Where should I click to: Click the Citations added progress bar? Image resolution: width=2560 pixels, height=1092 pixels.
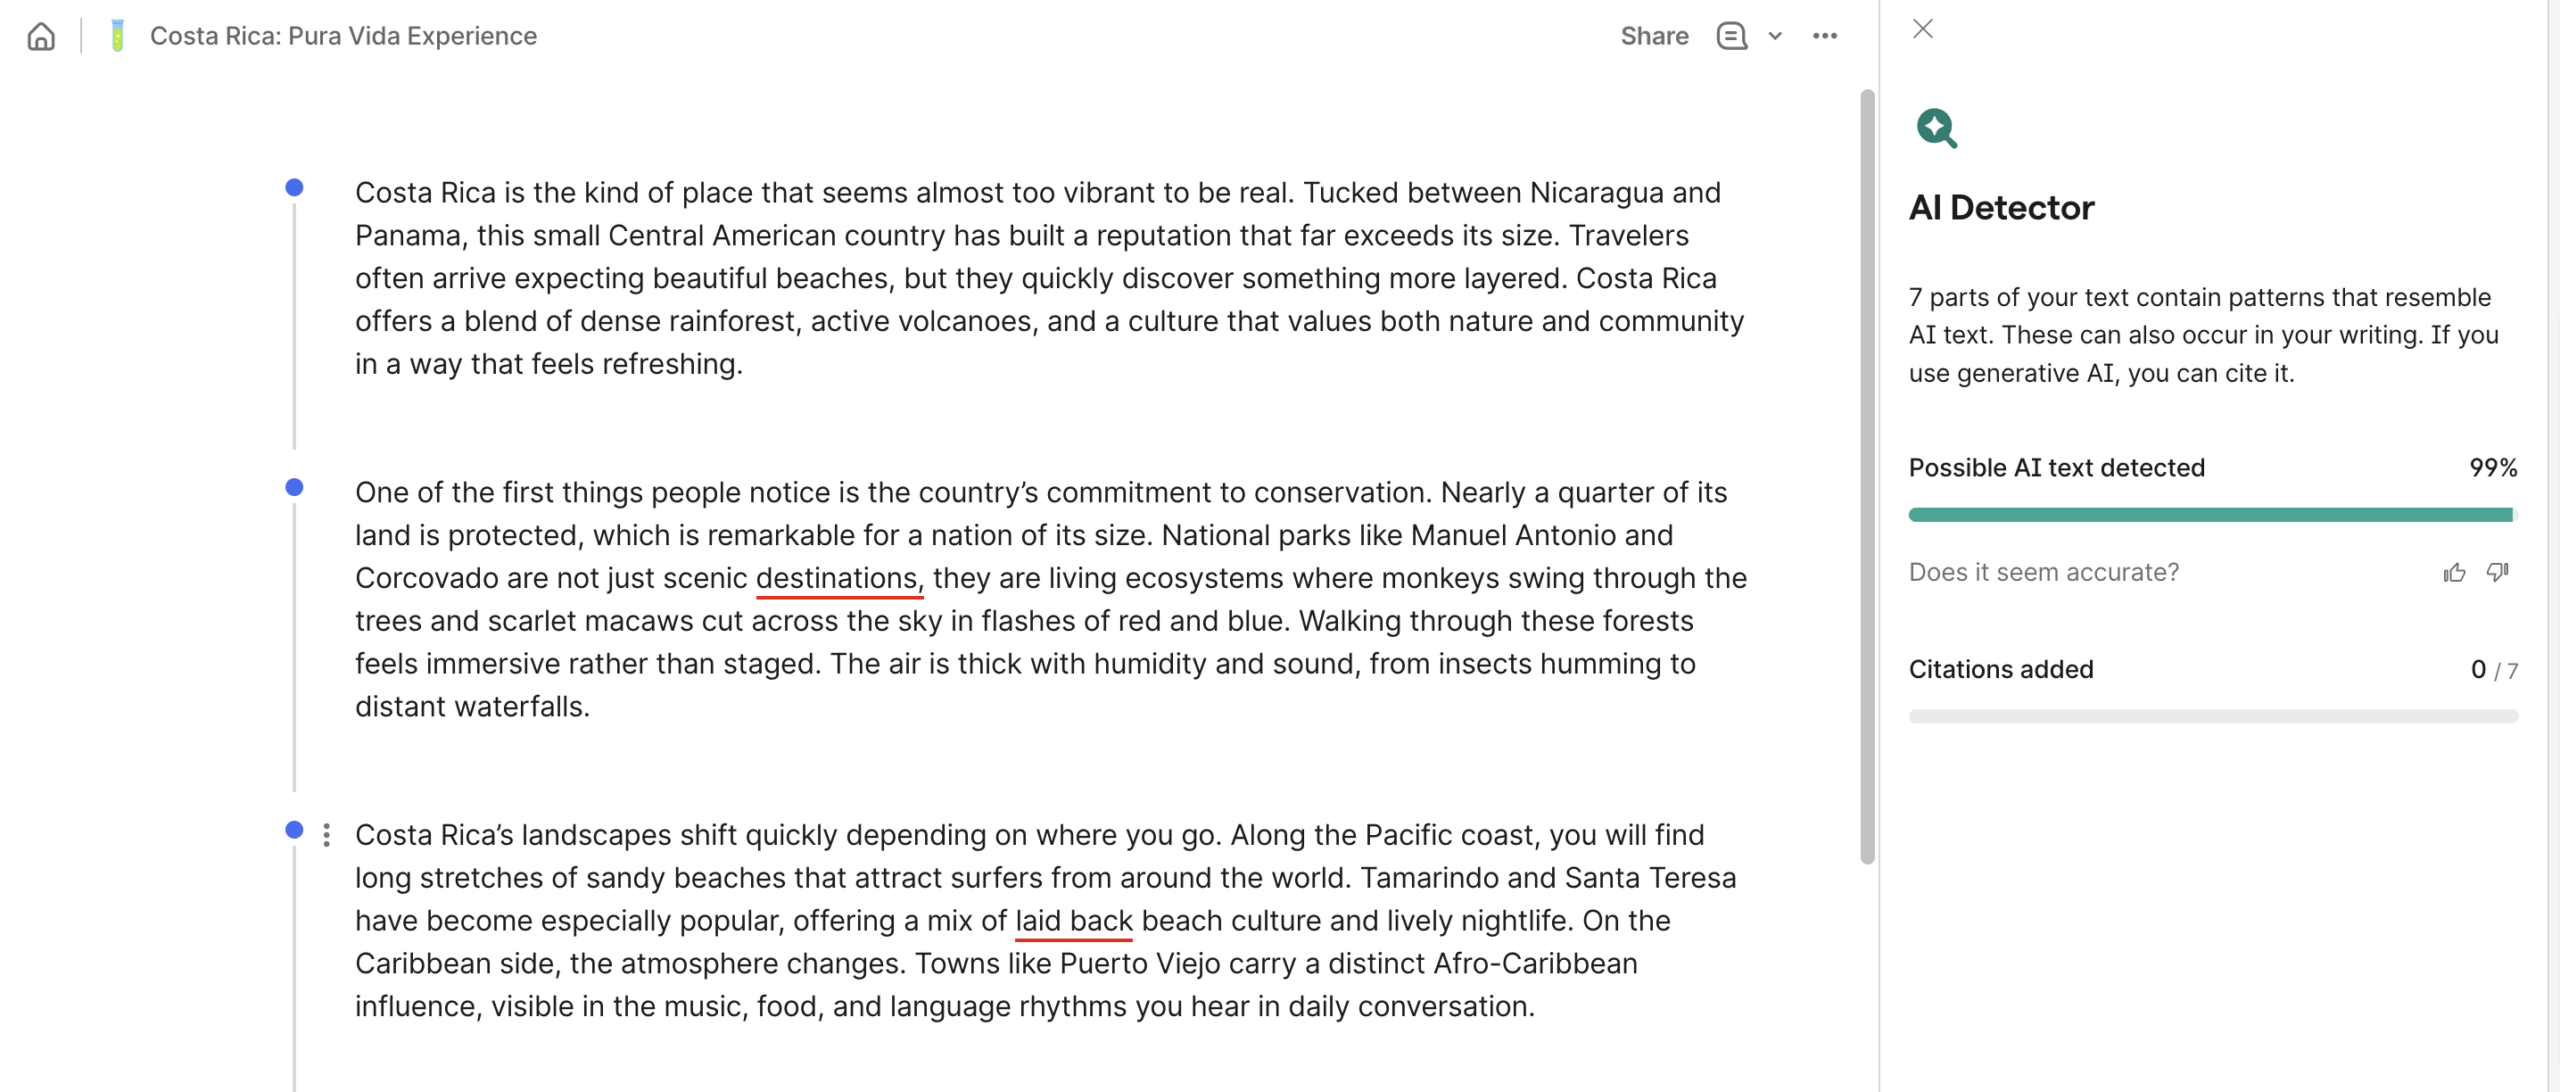pyautogui.click(x=2213, y=716)
